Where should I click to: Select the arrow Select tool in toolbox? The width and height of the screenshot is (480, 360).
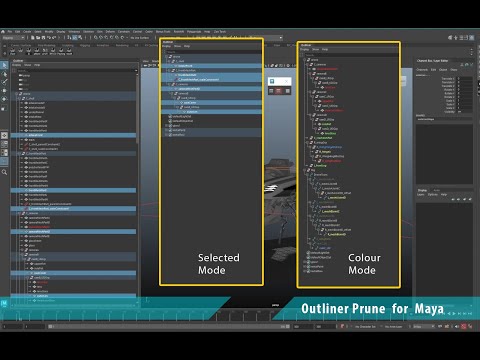coord(4,65)
